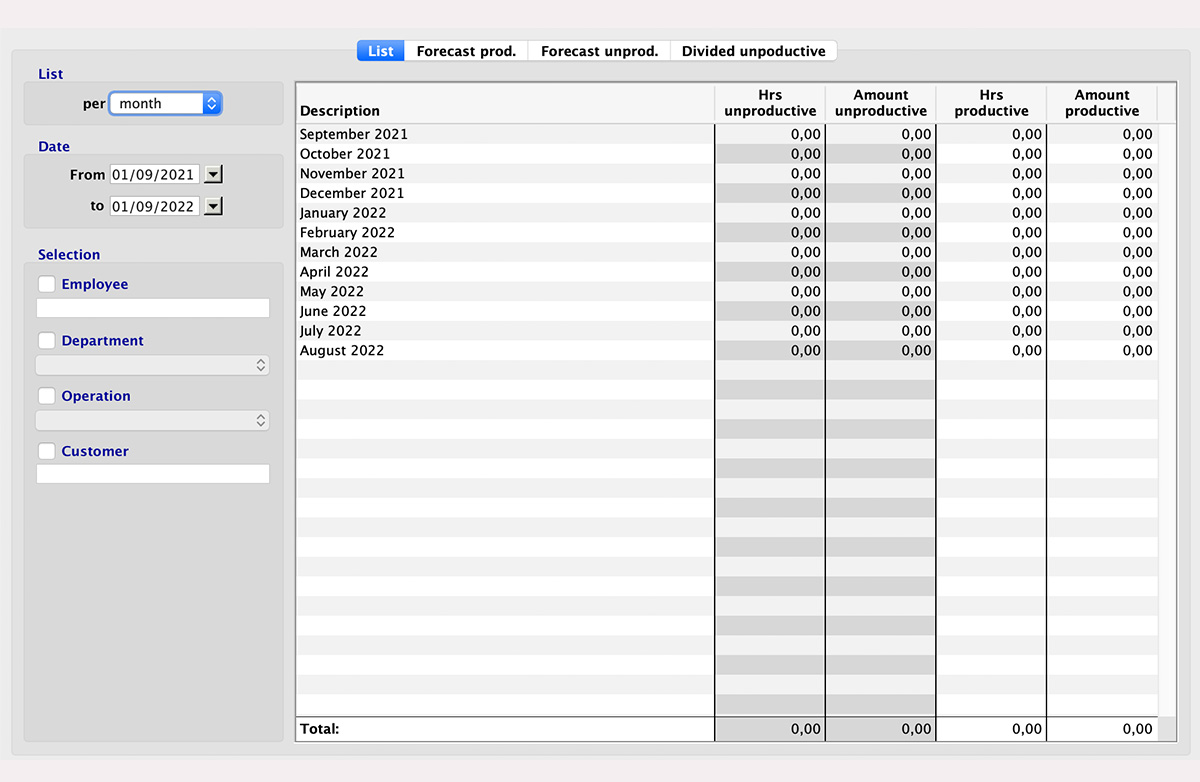
Task: Check the Customer filter checkbox
Action: 46,451
